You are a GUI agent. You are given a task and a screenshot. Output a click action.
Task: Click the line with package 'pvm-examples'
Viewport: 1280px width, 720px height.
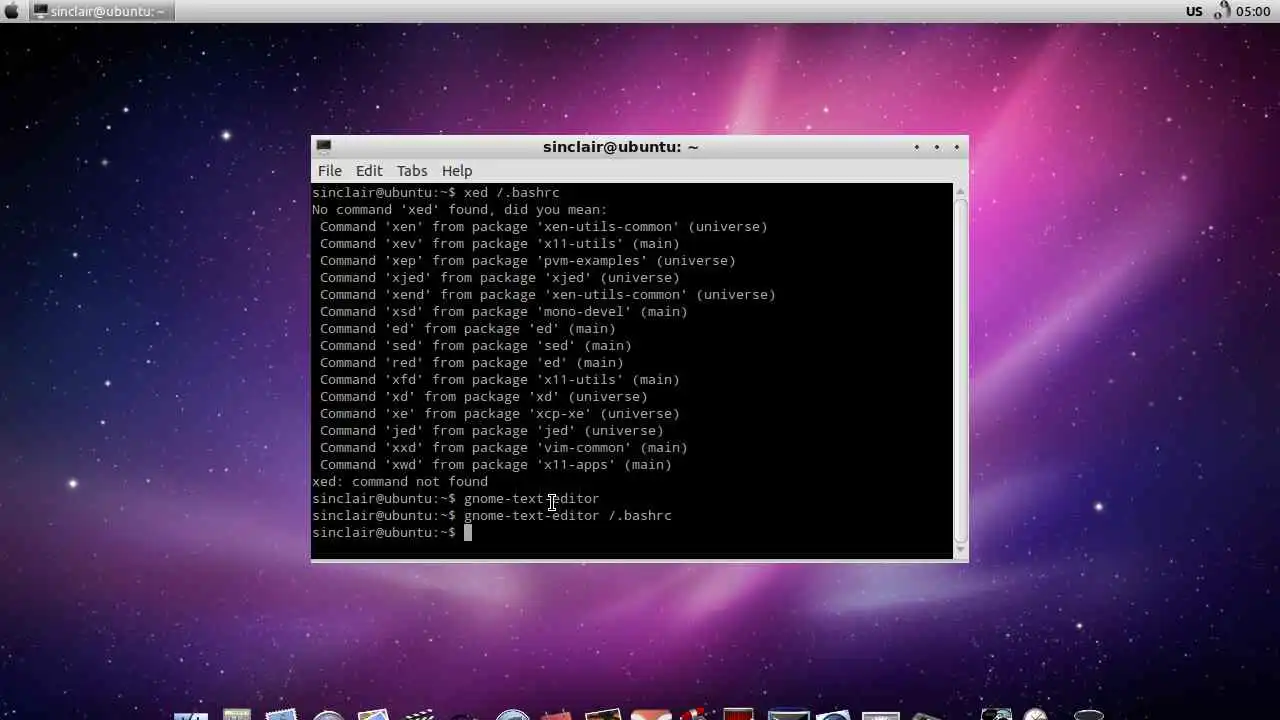[x=527, y=260]
